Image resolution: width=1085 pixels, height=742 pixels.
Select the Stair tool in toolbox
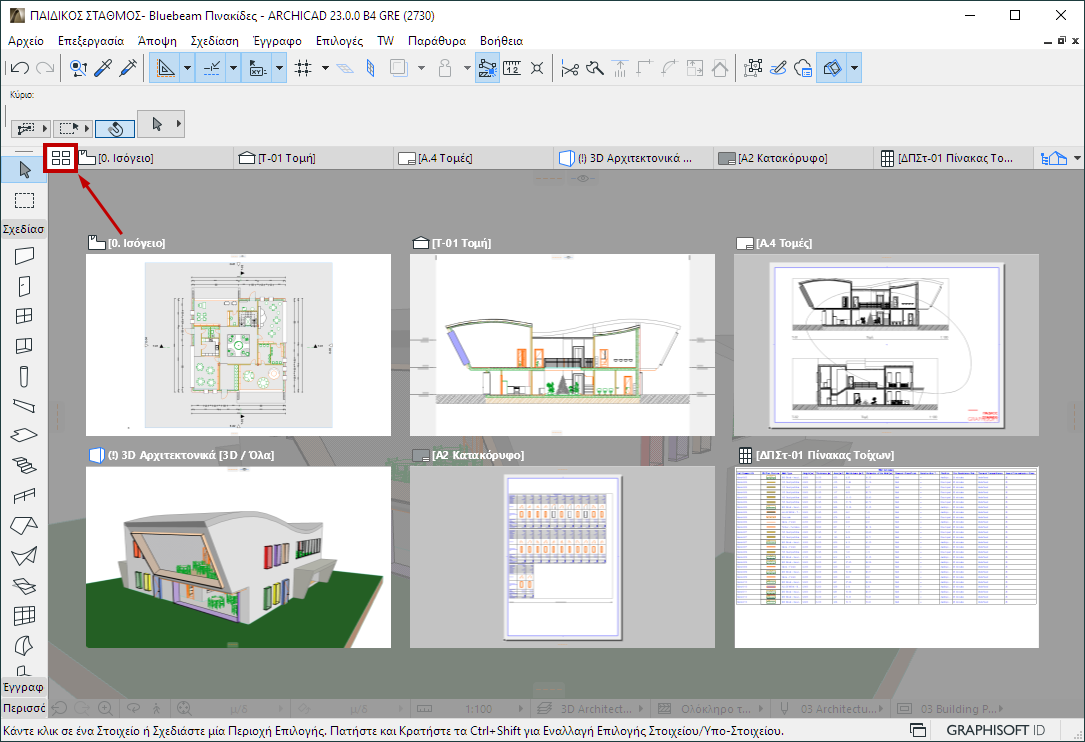click(x=24, y=465)
